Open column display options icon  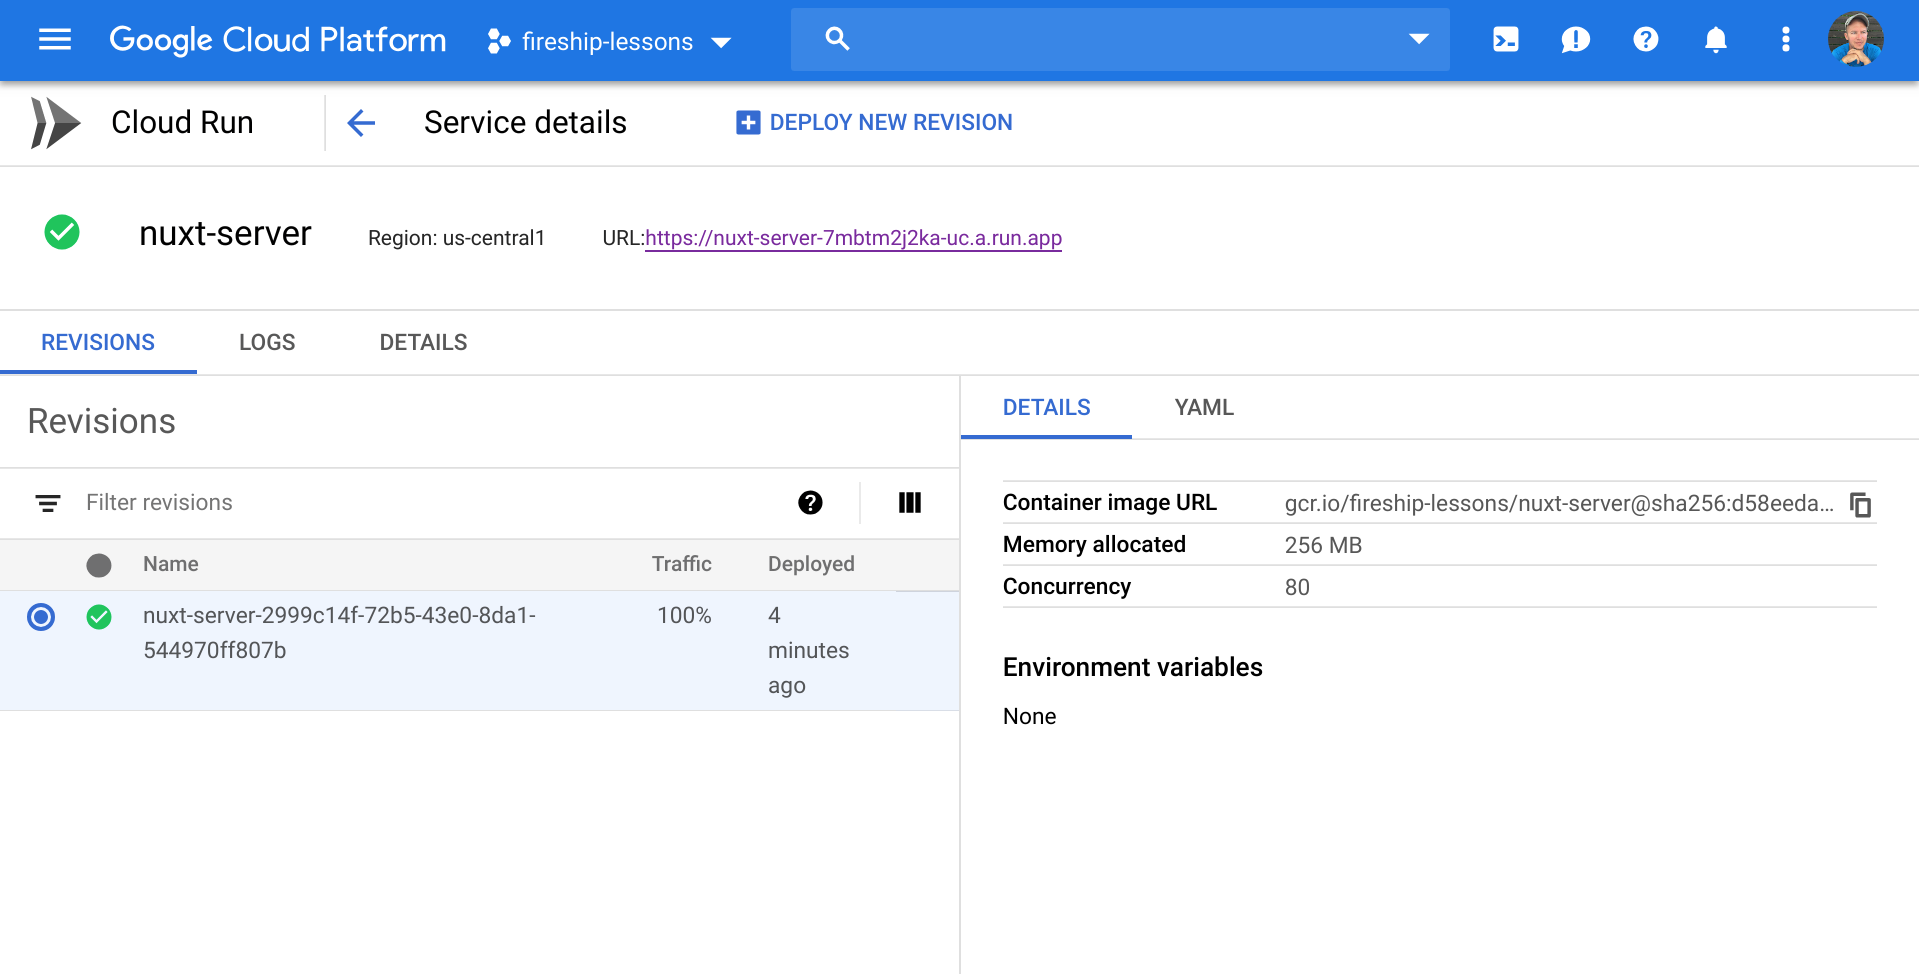909,503
